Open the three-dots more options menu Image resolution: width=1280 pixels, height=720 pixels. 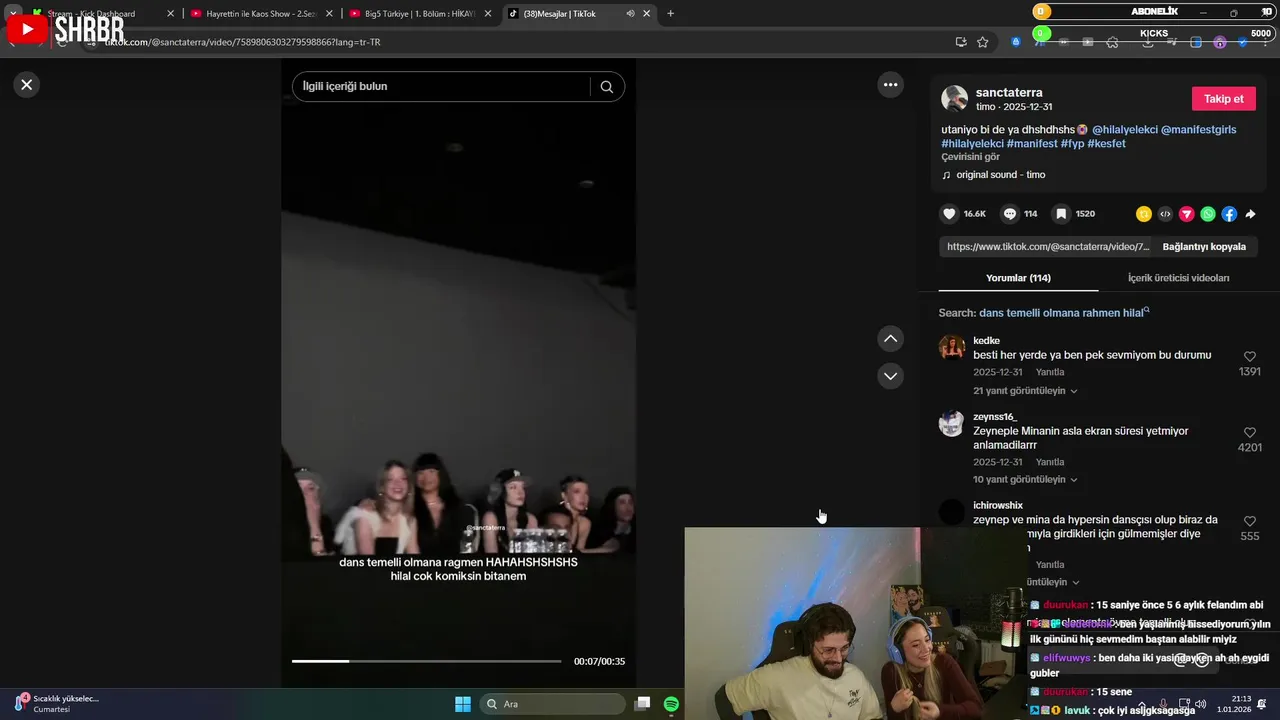(890, 85)
